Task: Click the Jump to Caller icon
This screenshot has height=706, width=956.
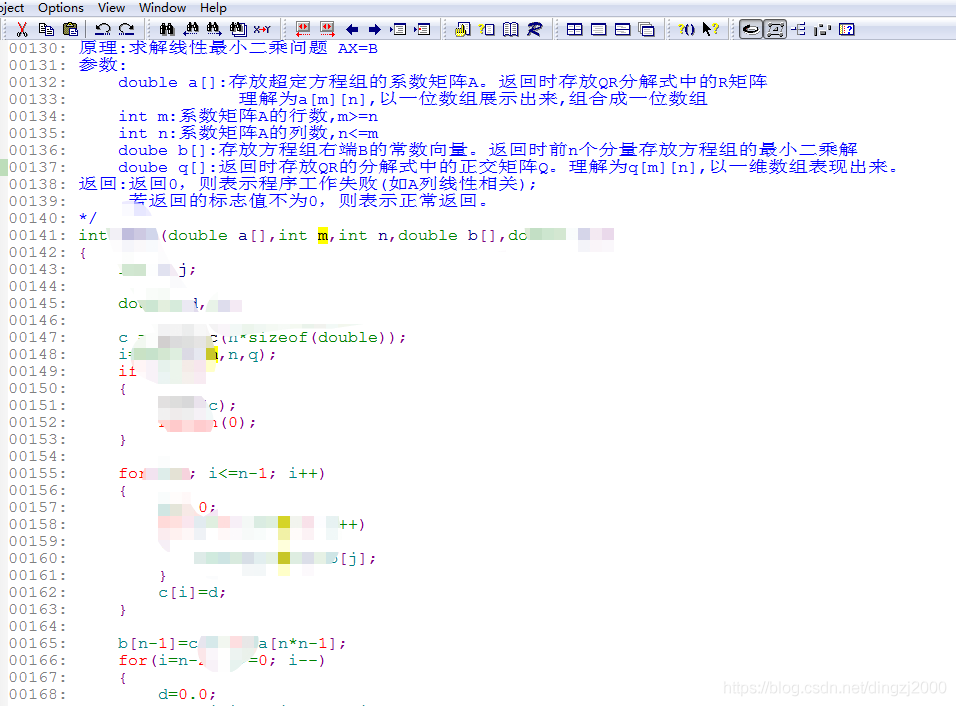Action: [x=422, y=29]
